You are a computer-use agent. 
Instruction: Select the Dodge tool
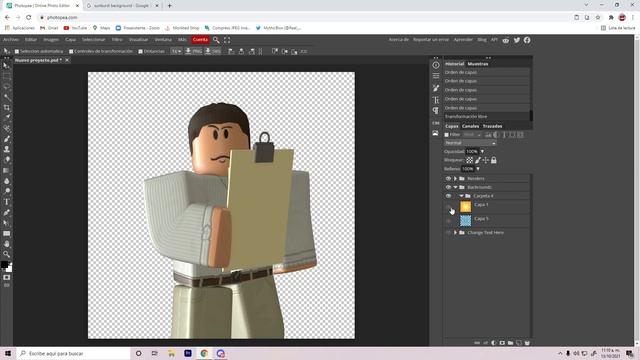tap(7, 191)
